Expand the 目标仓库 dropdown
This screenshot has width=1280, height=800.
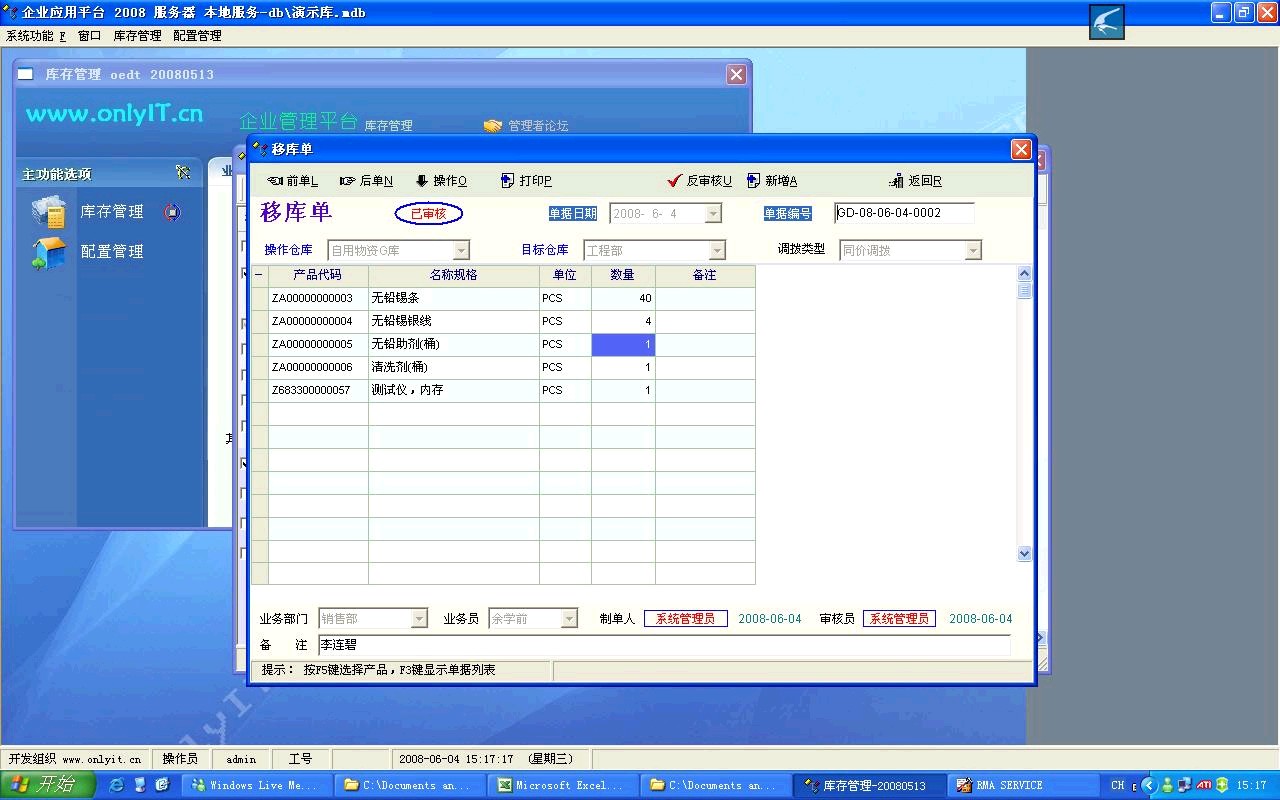[x=717, y=250]
